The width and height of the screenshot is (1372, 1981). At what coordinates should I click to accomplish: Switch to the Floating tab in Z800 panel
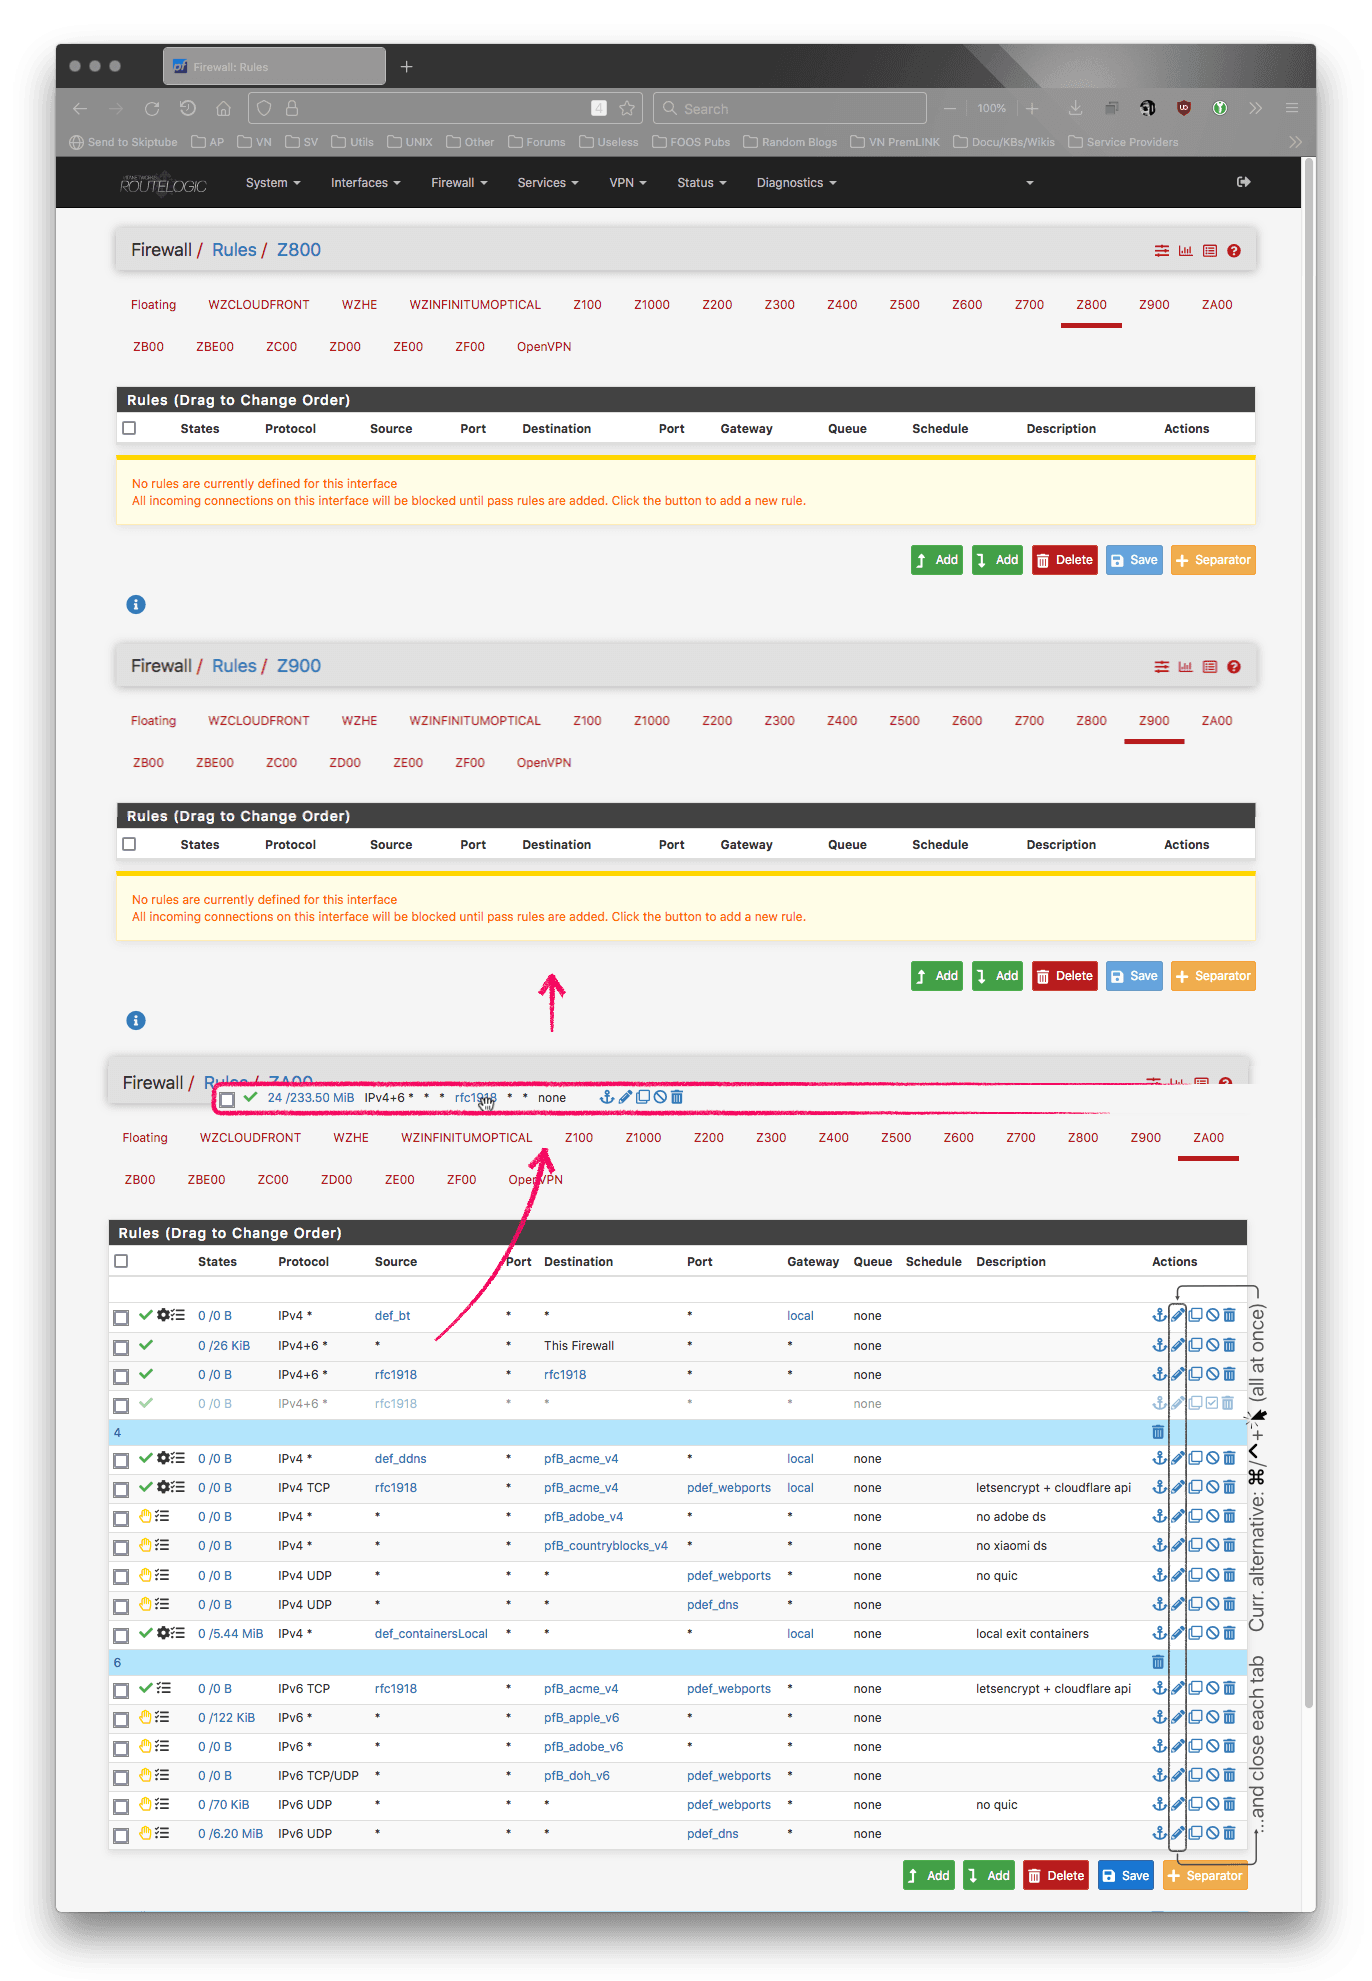[x=153, y=305]
